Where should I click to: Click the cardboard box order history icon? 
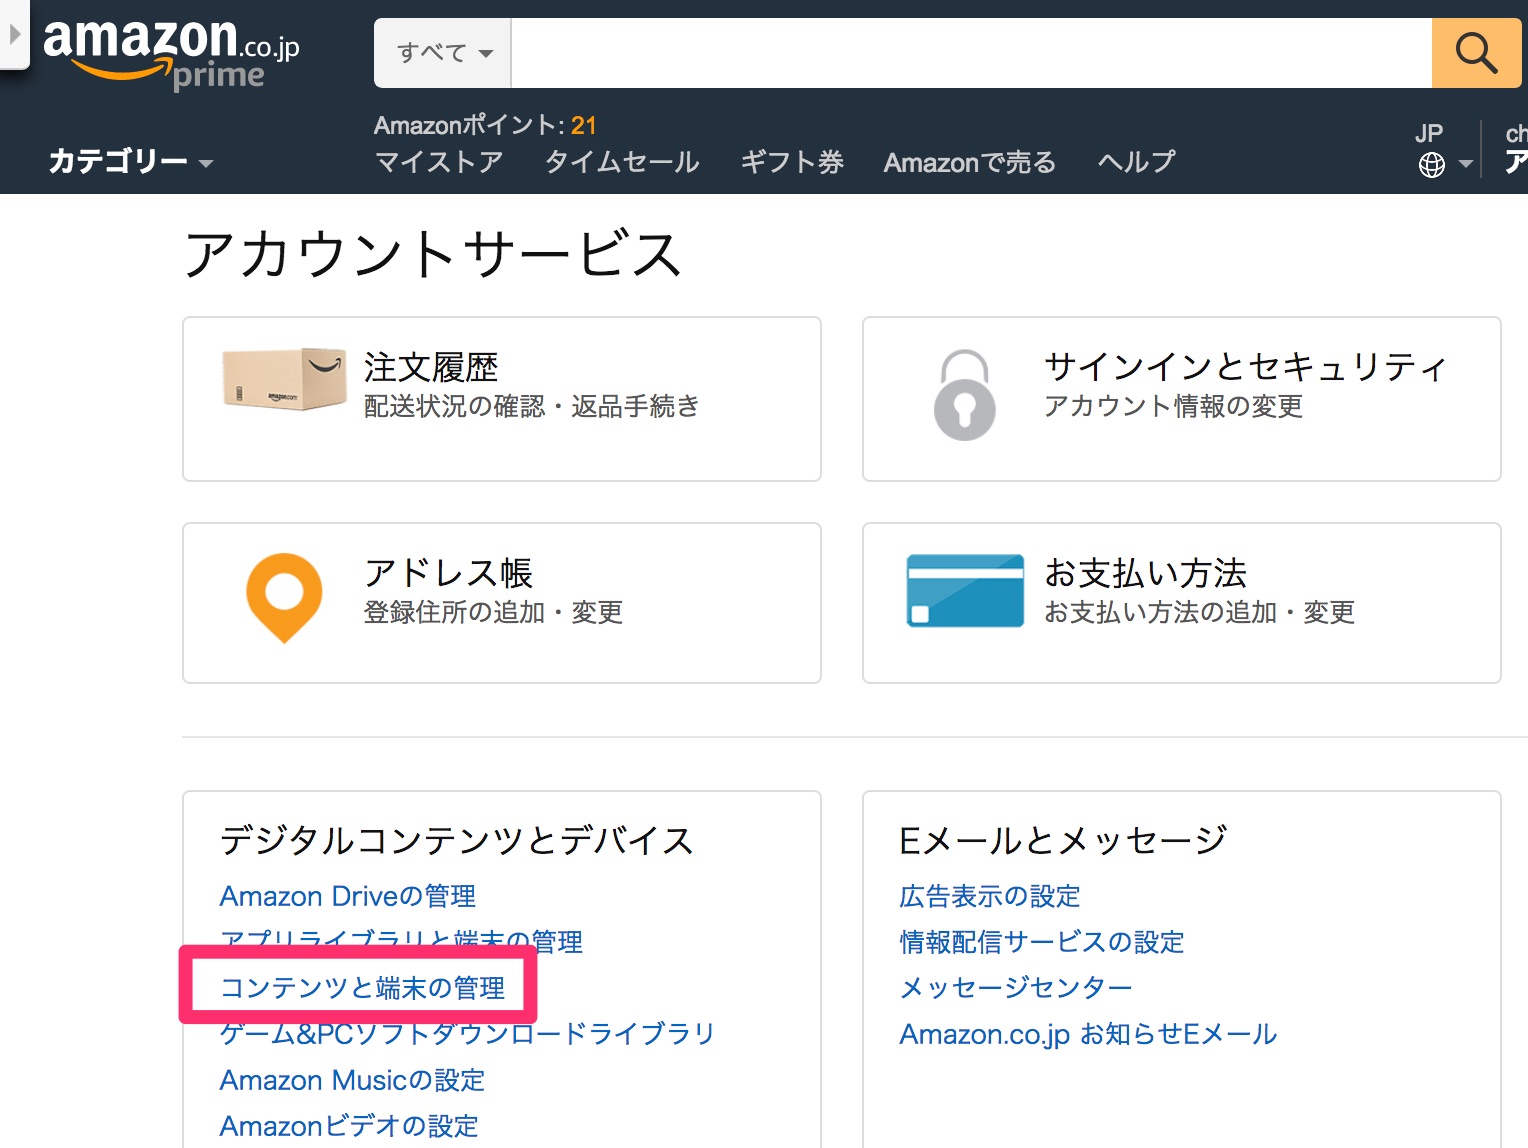[284, 379]
